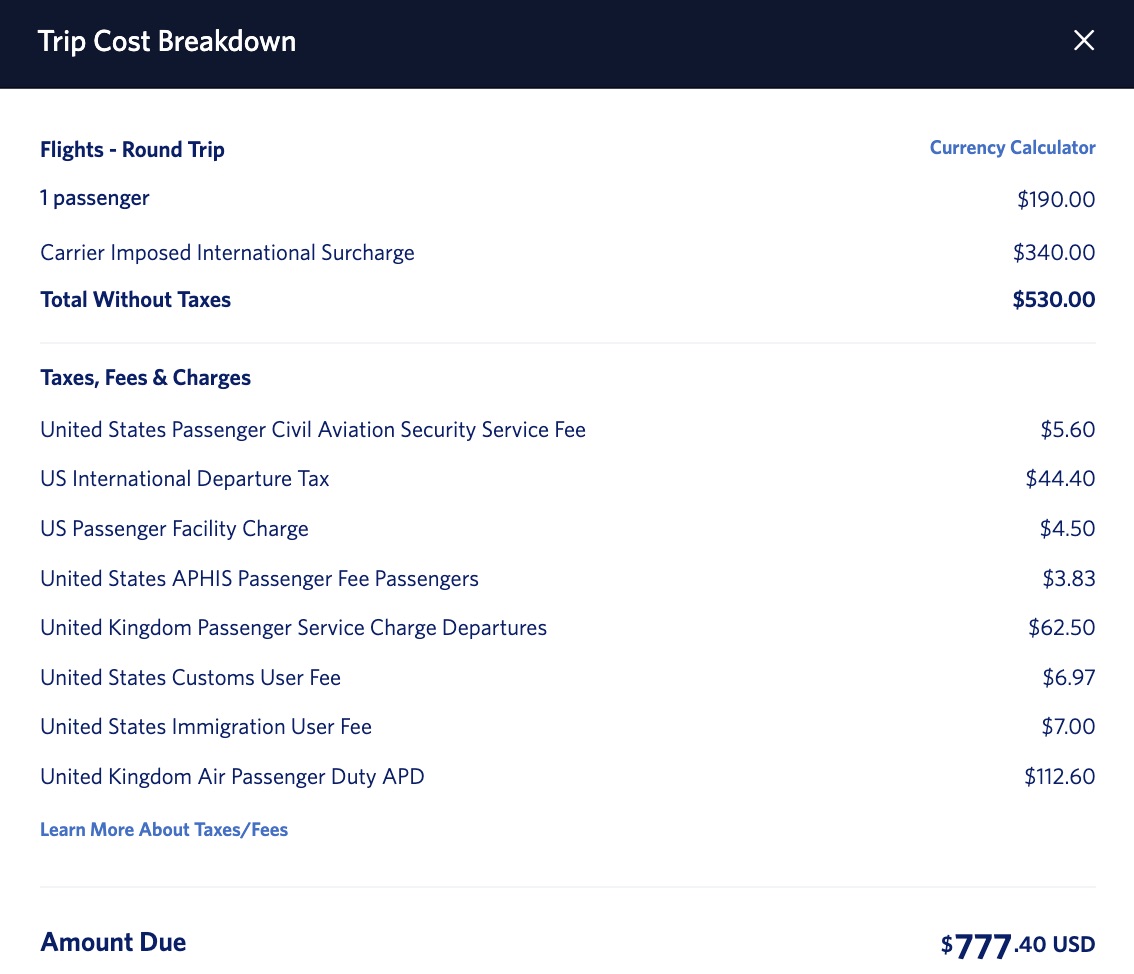This screenshot has width=1134, height=974.
Task: Click the $340.00 surcharge amount
Action: pyautogui.click(x=1054, y=252)
